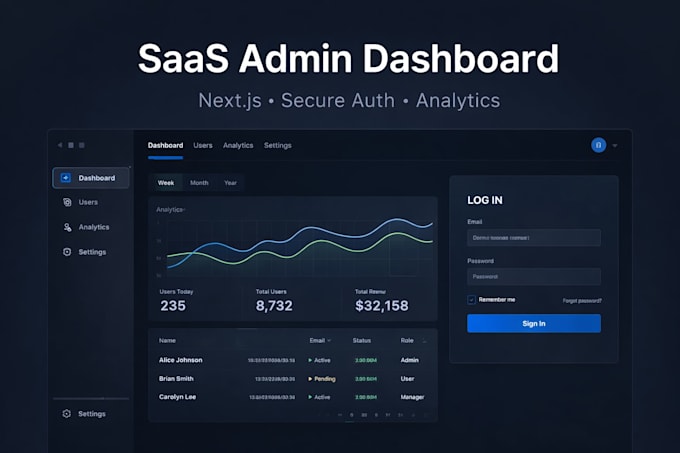Select the Brian Smith row name
680x453 pixels.
pyautogui.click(x=176, y=378)
